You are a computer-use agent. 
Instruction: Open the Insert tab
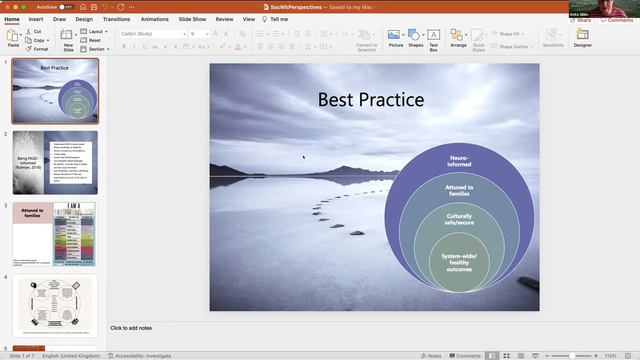point(36,19)
